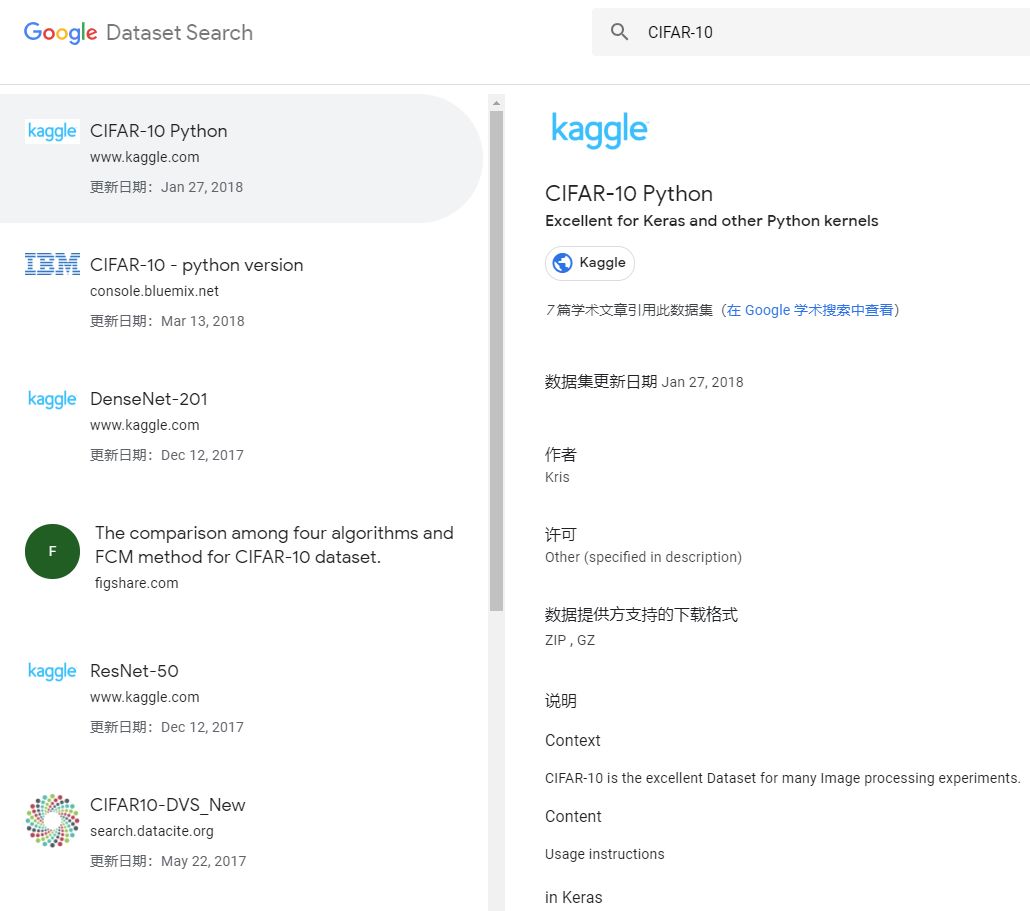Image resolution: width=1030 pixels, height=911 pixels.
Task: Click the Kaggle logo beside ResNet-50
Action: pos(52,671)
